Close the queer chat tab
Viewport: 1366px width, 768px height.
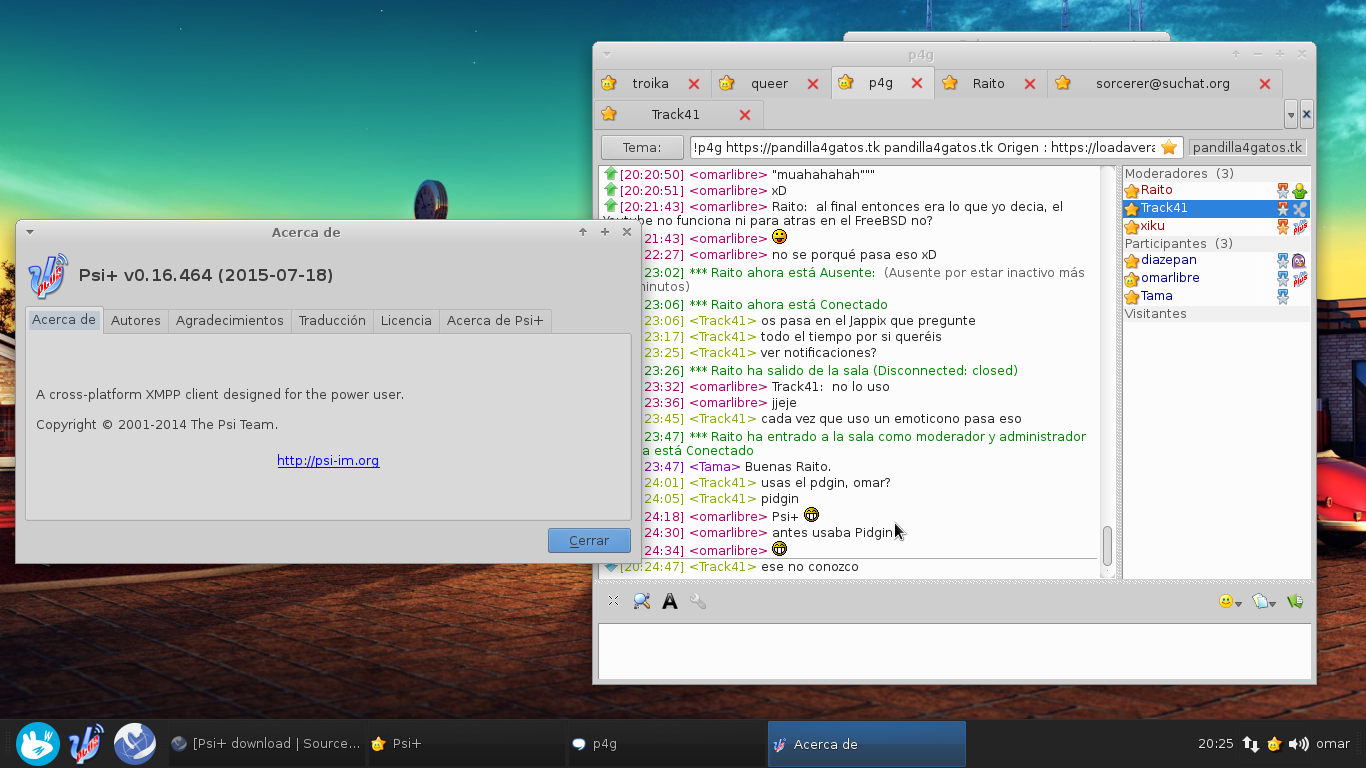[813, 84]
